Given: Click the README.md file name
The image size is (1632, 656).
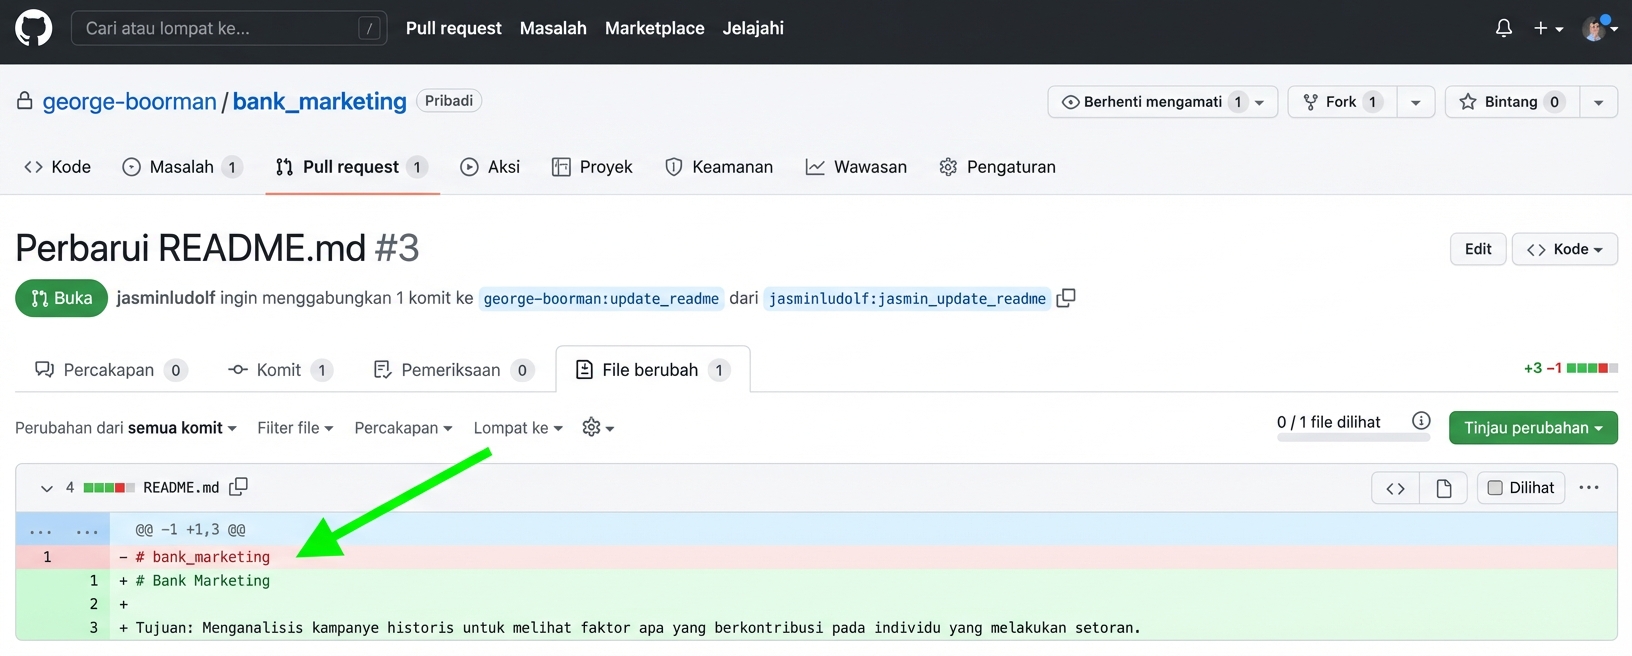Looking at the screenshot, I should pos(181,488).
